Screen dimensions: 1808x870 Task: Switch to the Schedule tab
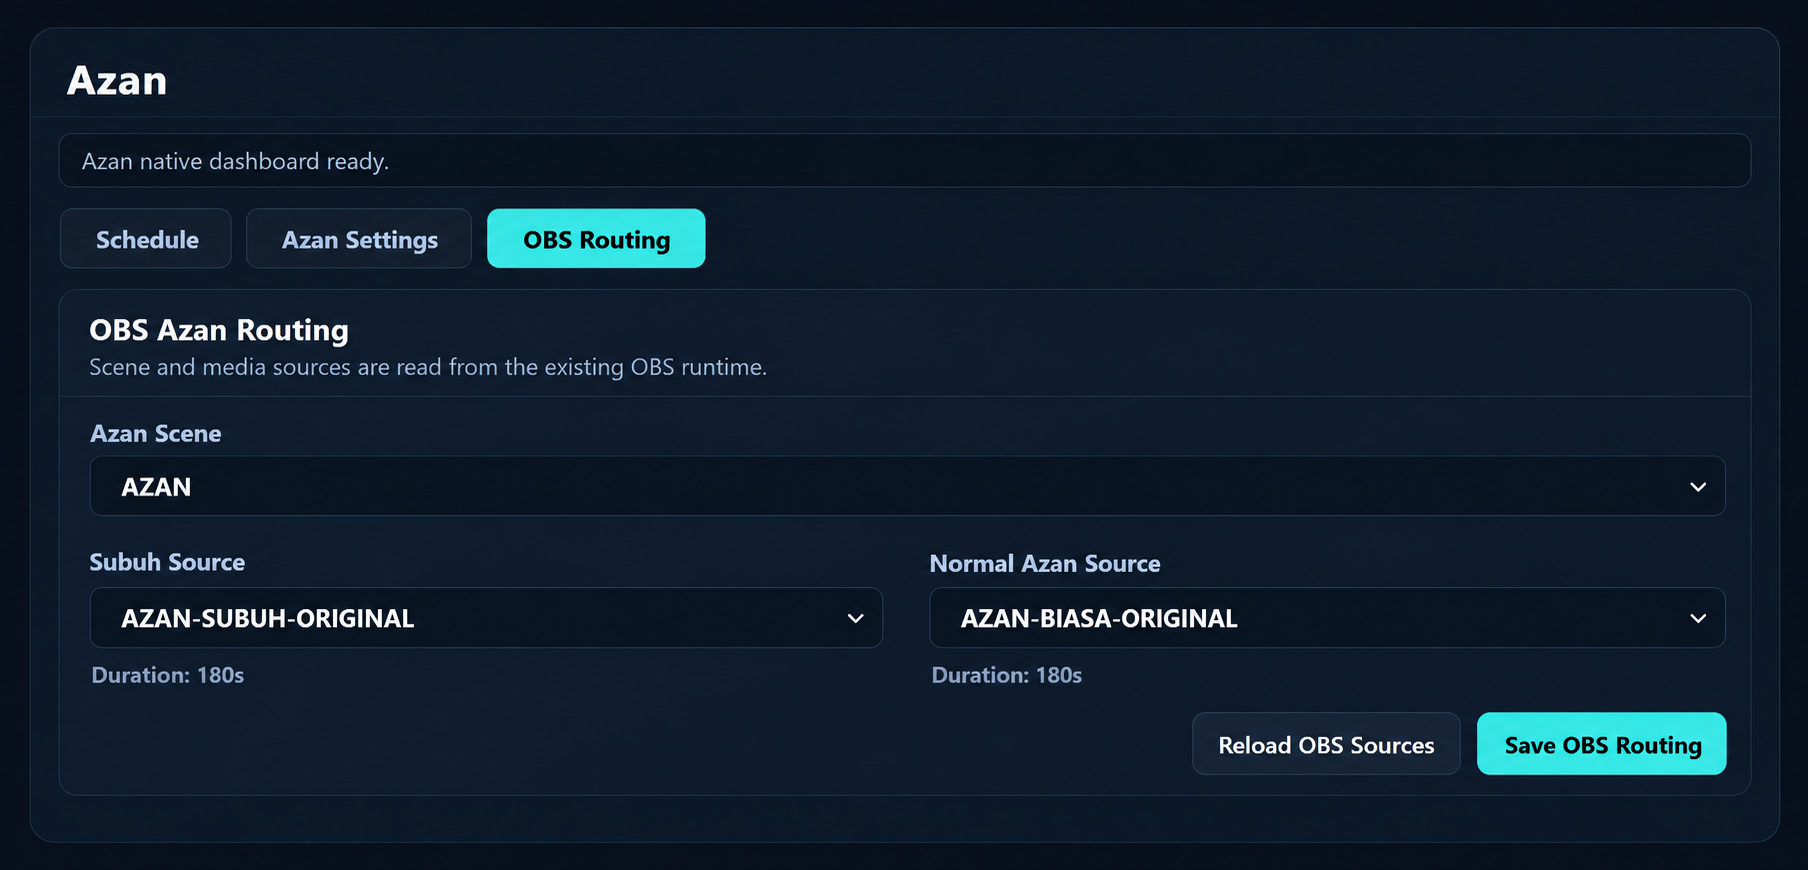(x=146, y=239)
